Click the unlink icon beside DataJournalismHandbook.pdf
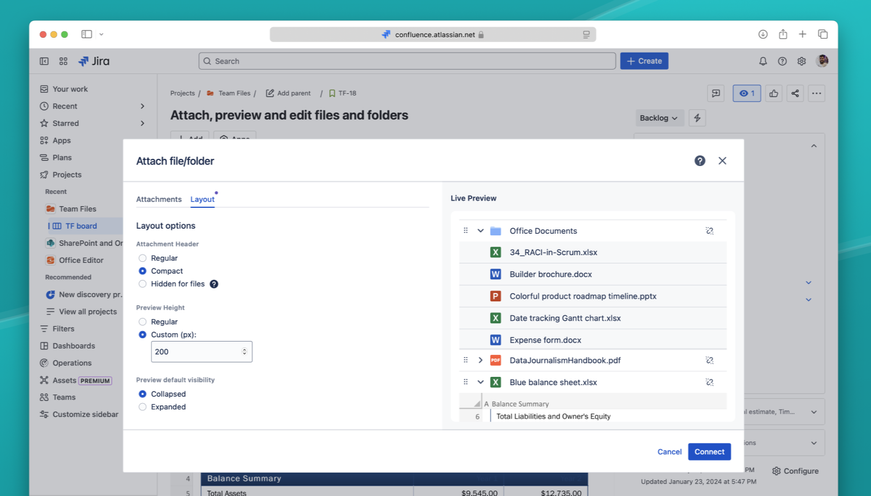Image resolution: width=871 pixels, height=496 pixels. (709, 360)
